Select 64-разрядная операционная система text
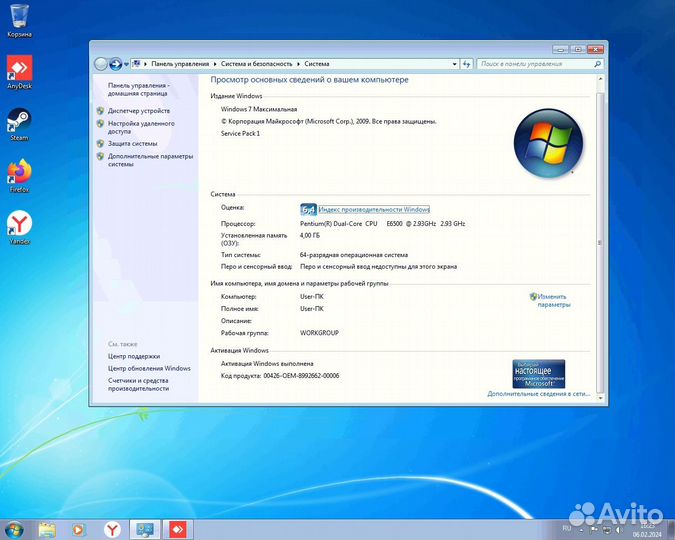The image size is (675, 540). click(x=354, y=254)
